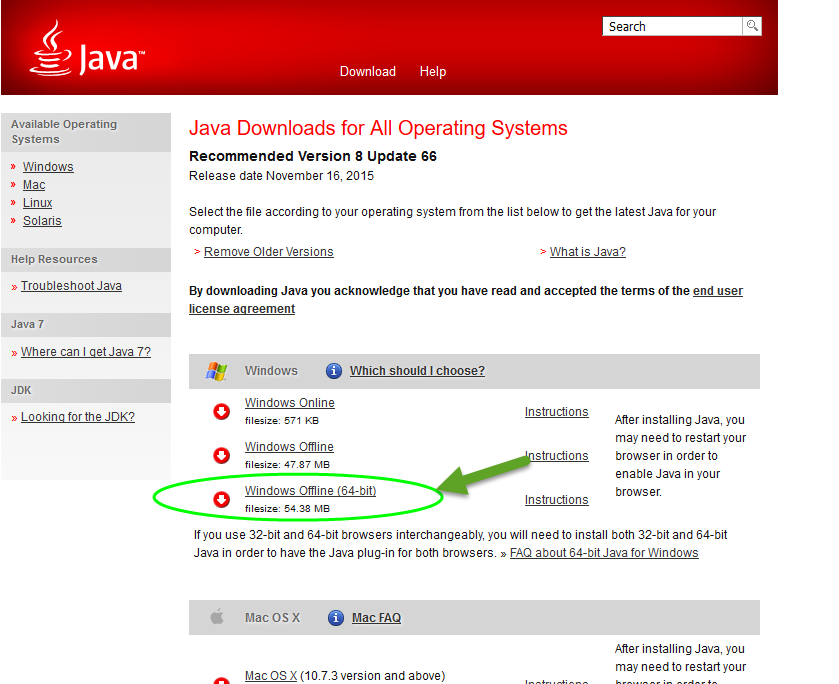Select Linux in Available Operating Systems
The image size is (839, 684).
point(38,203)
